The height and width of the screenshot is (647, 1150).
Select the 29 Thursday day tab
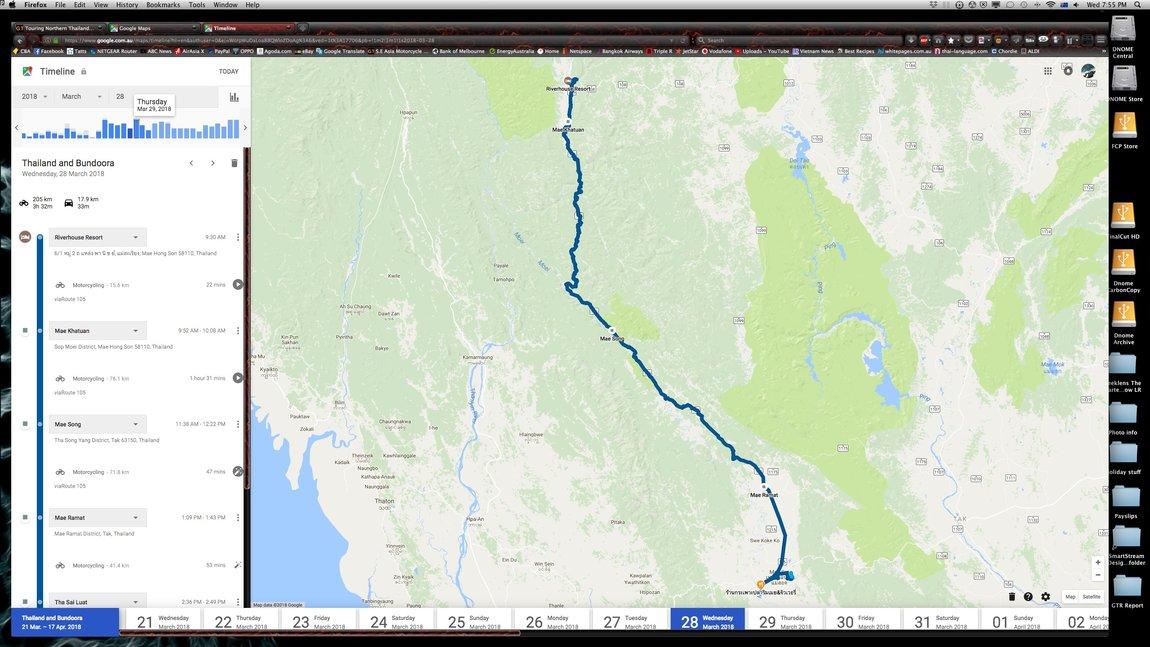pos(785,622)
